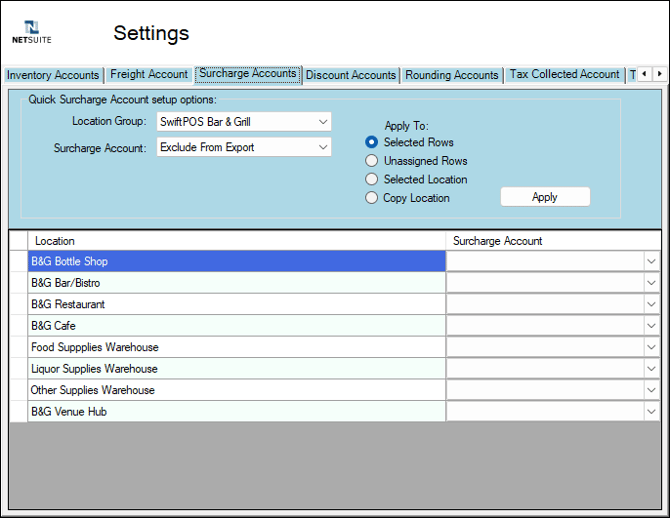Select the Food Suppplies Warehouse row
670x518 pixels.
237,347
